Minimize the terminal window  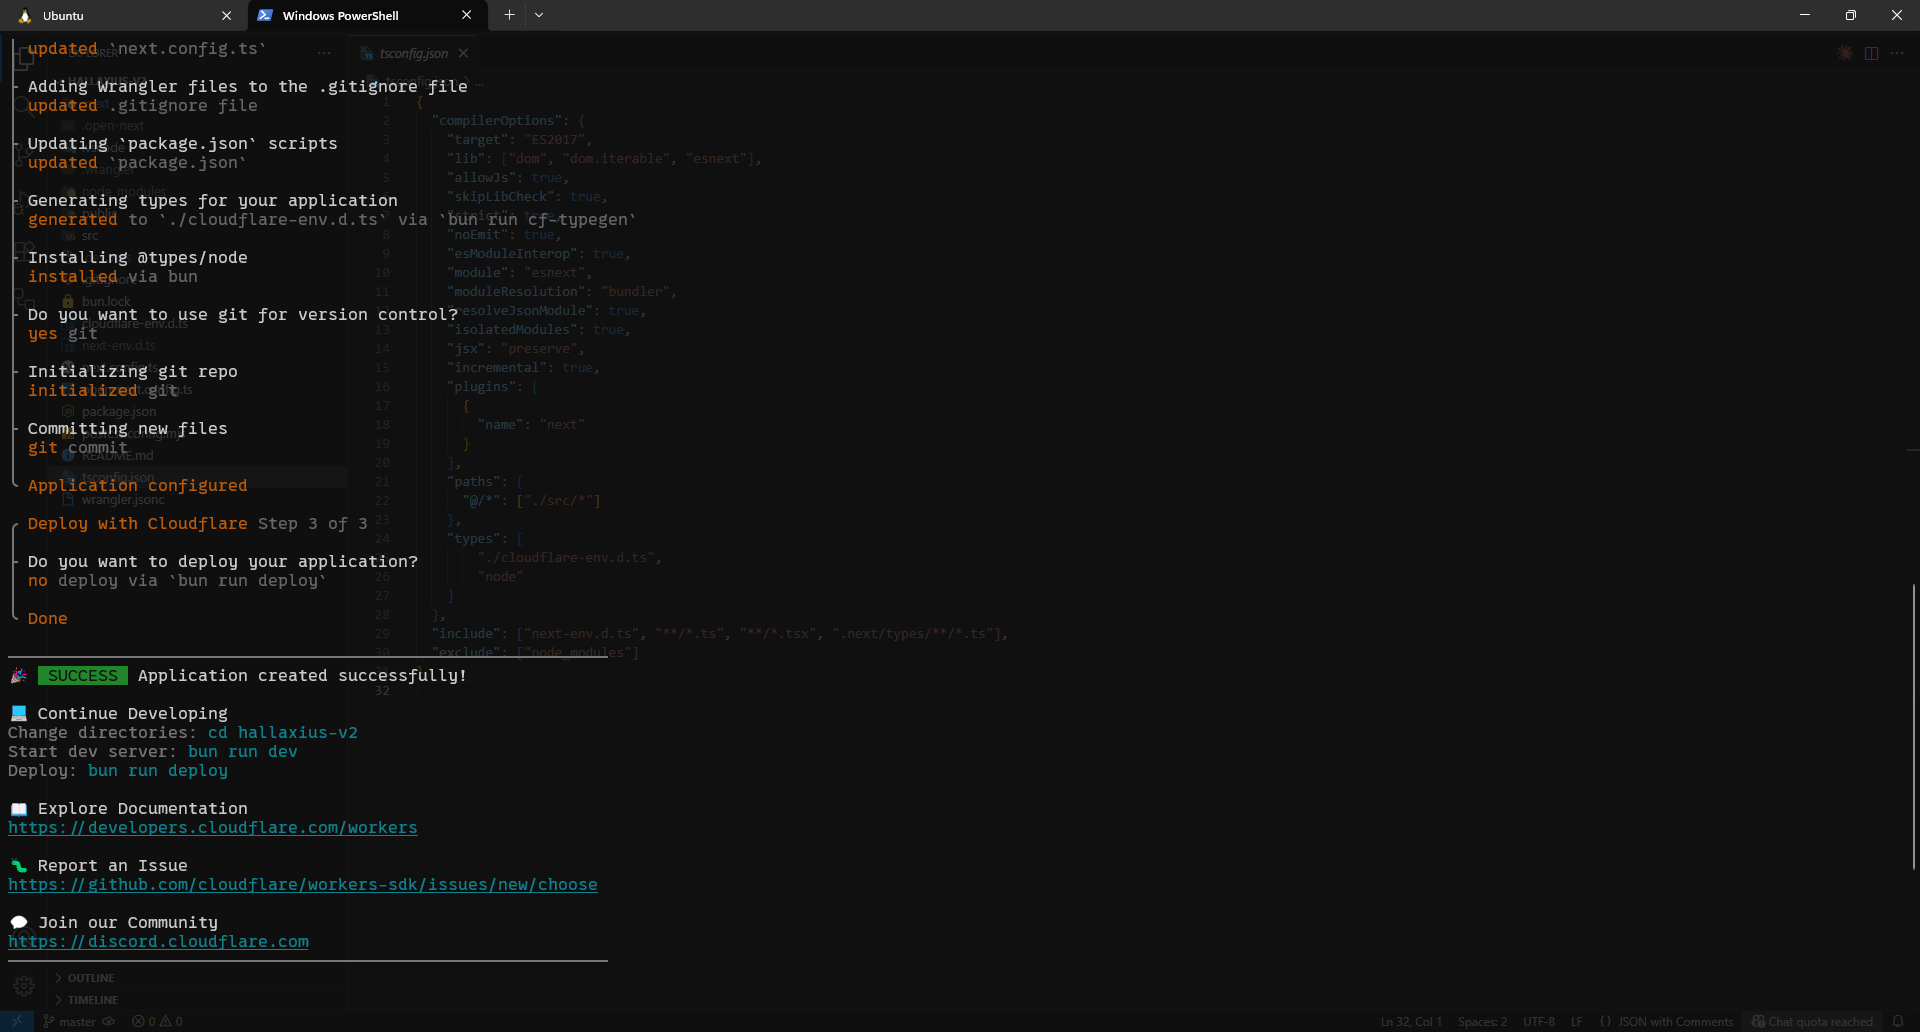point(1805,15)
